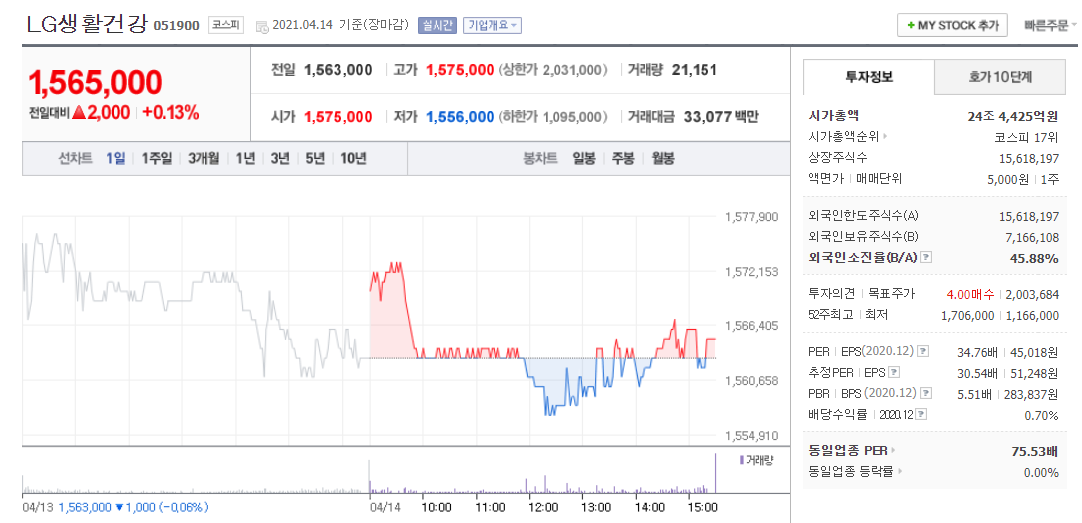Open help icon beside 외국인소진율(B/A)

click(927, 257)
